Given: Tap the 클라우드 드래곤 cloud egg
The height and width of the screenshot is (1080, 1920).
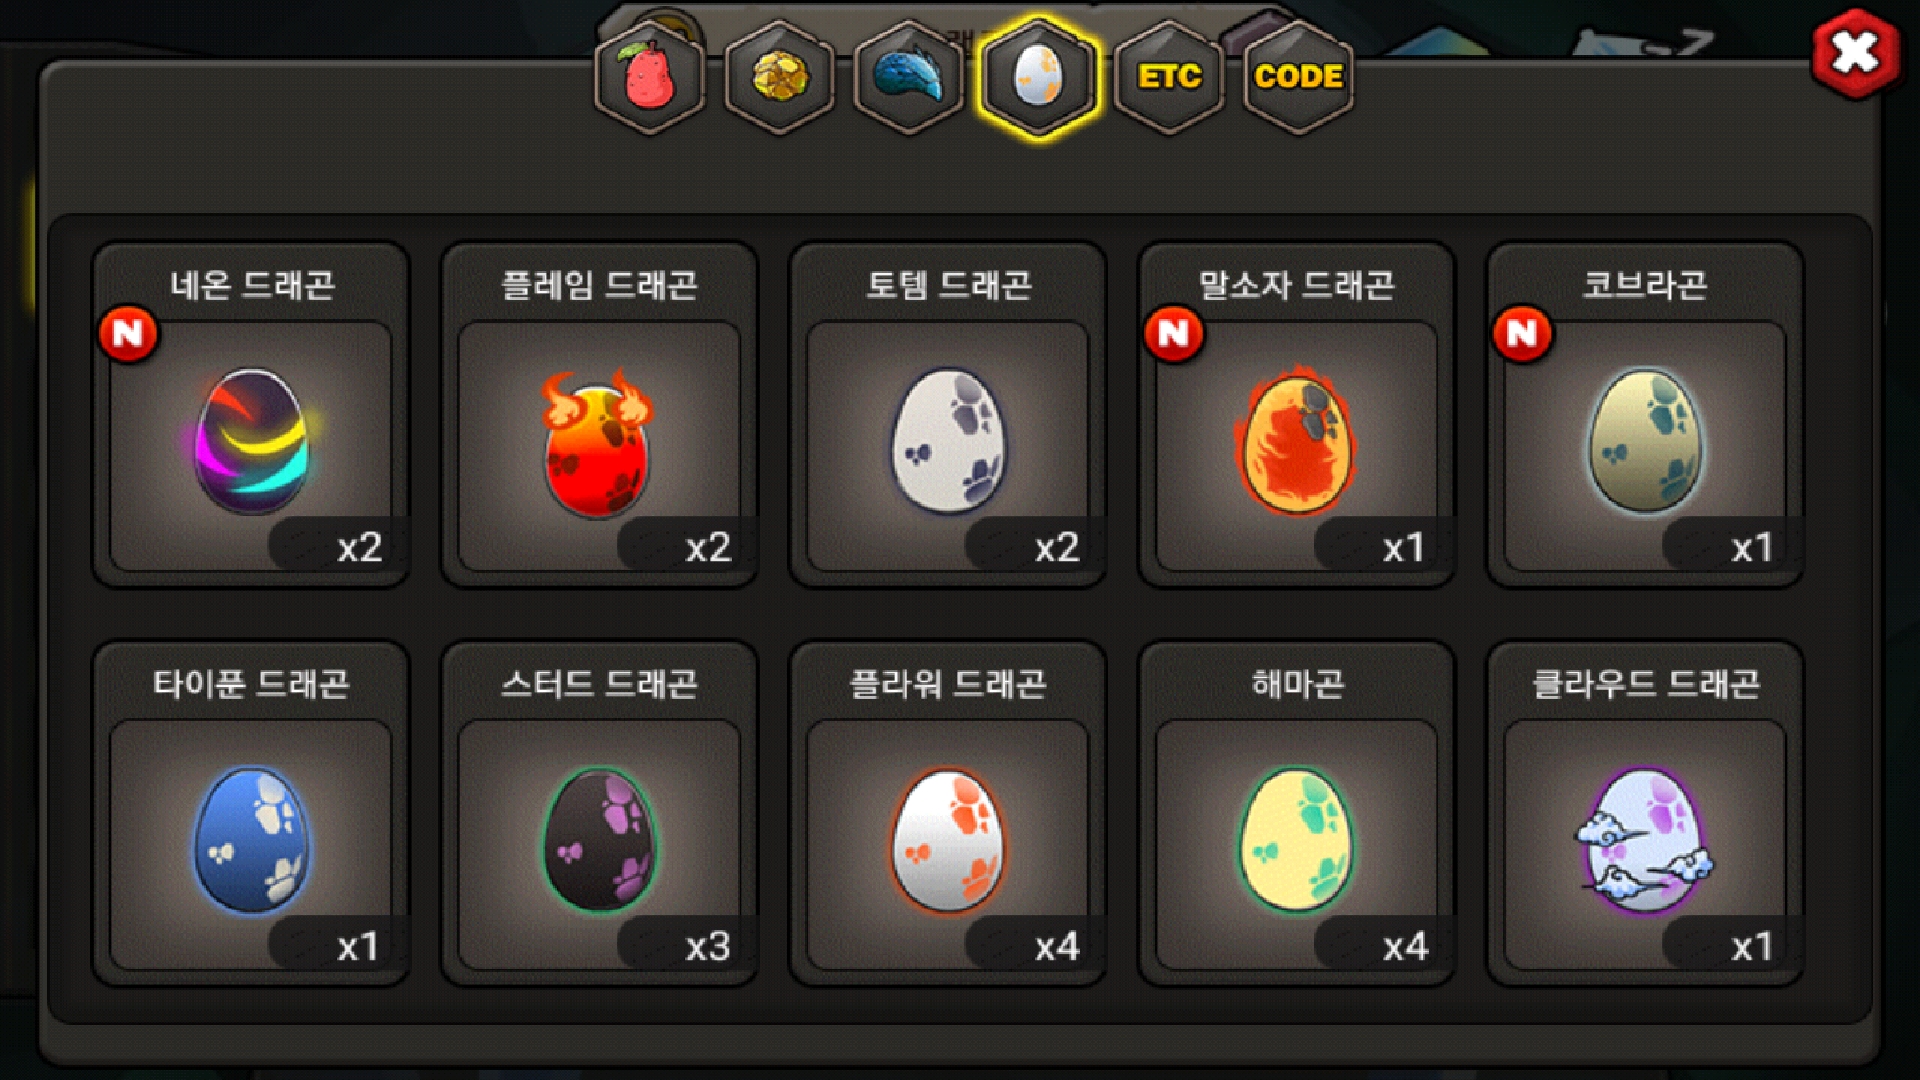Looking at the screenshot, I should 1645,840.
